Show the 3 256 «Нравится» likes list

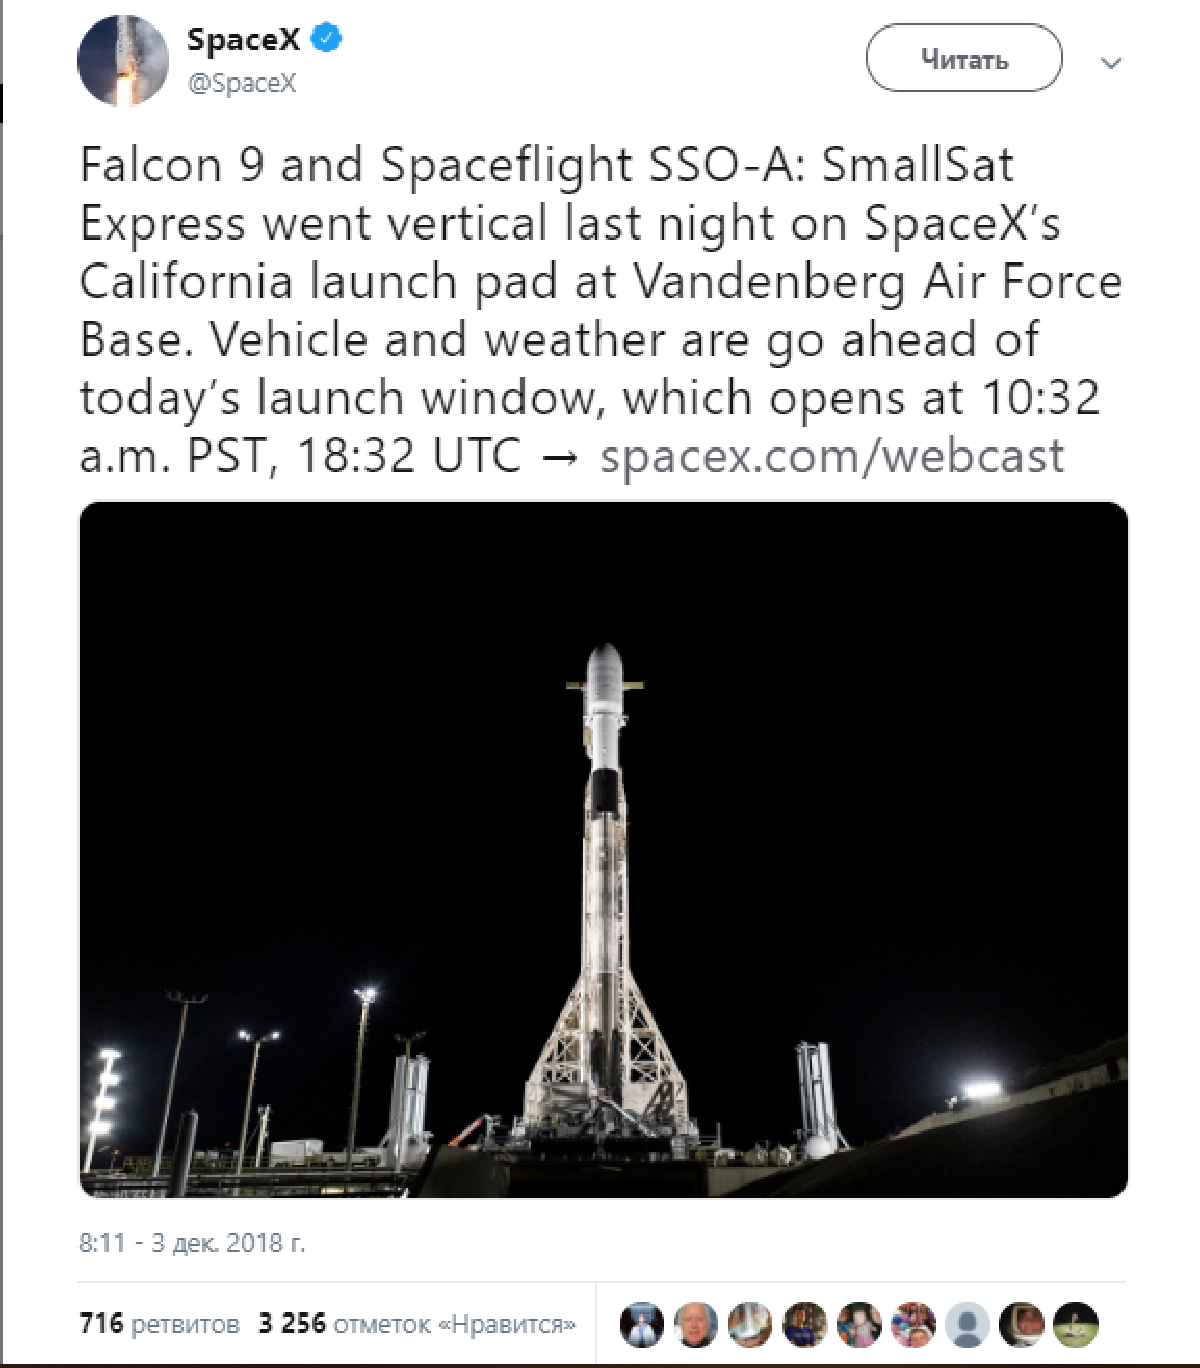pos(417,1324)
